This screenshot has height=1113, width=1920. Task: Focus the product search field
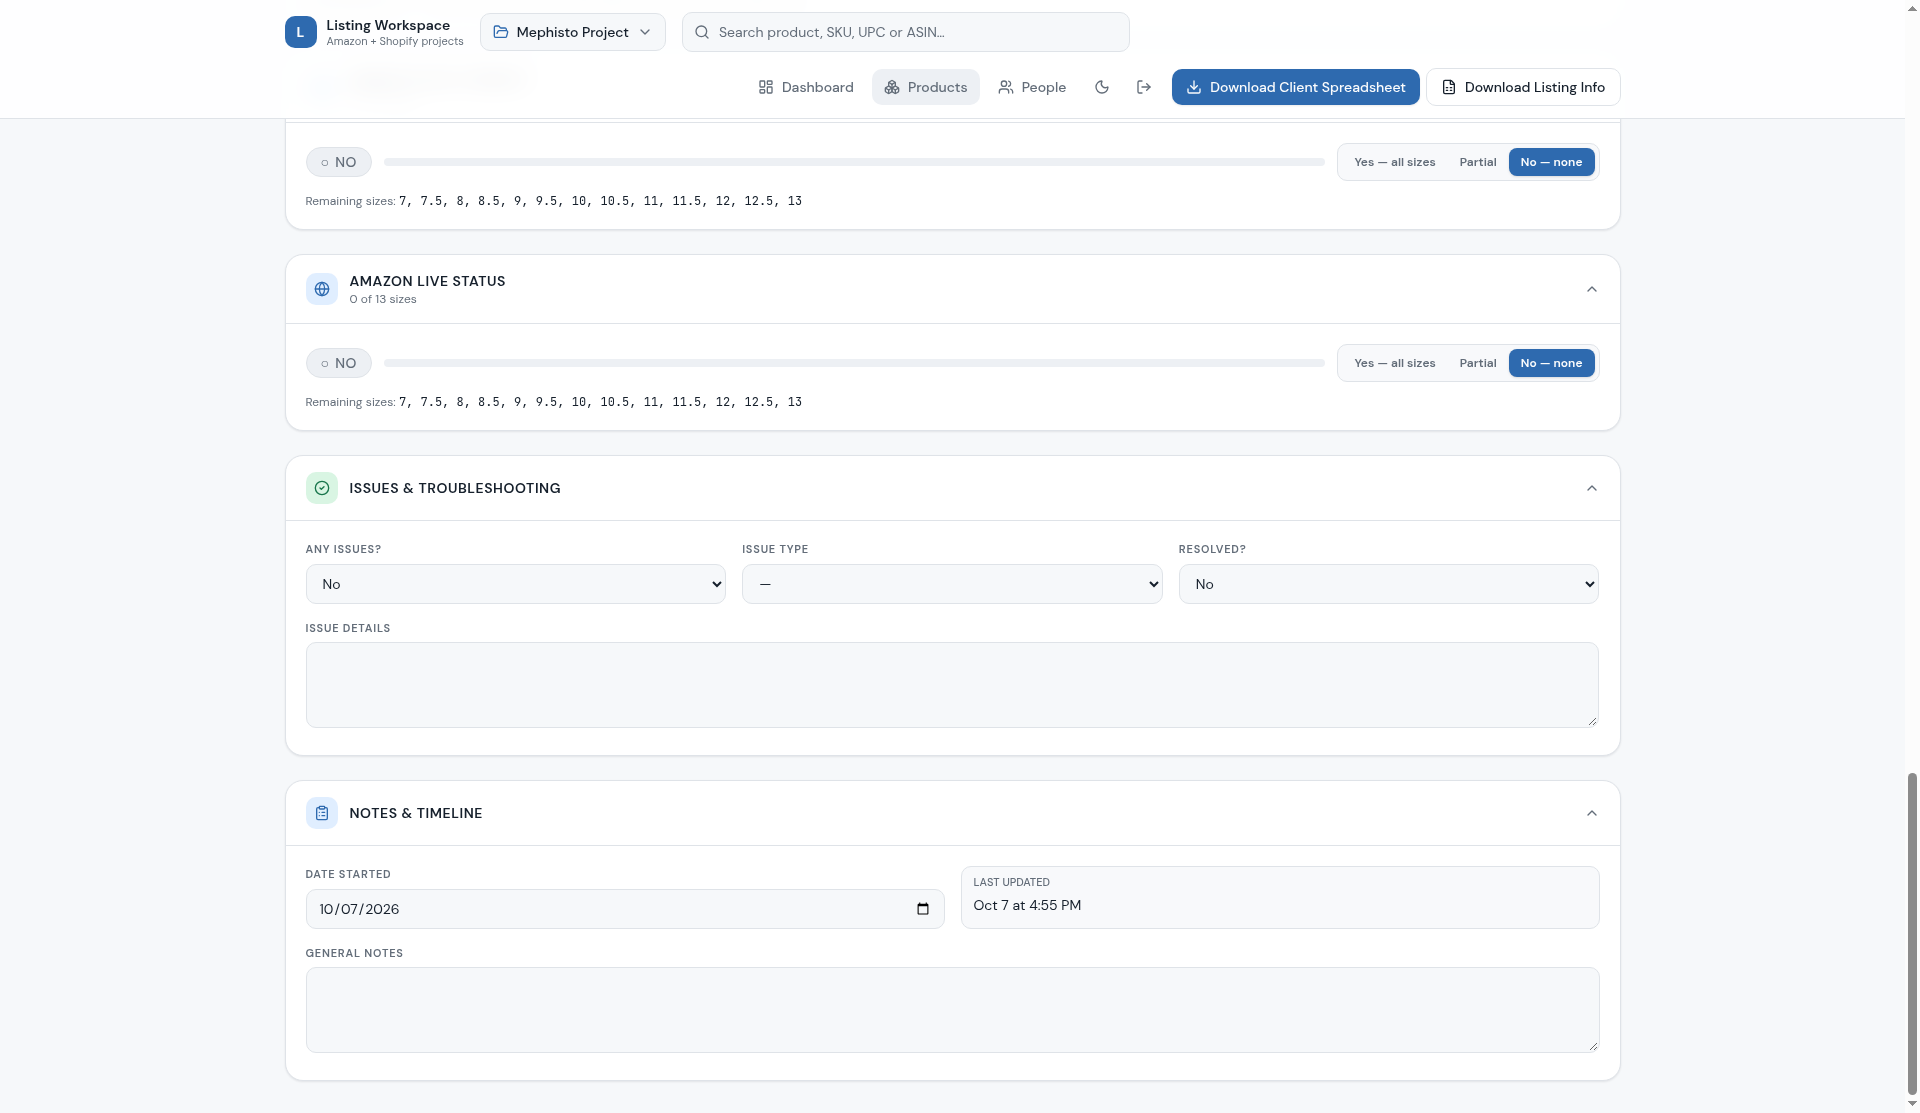coord(906,32)
